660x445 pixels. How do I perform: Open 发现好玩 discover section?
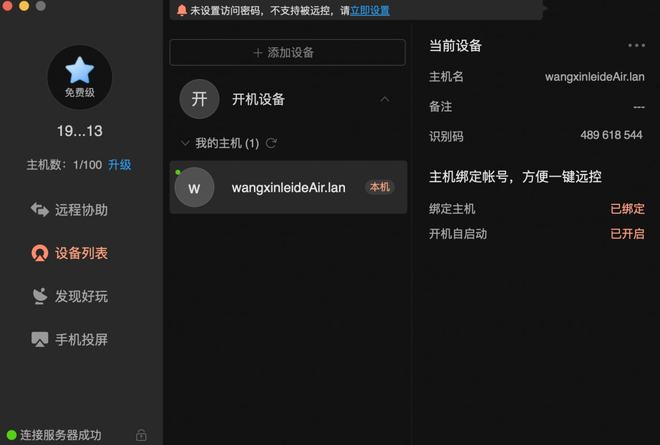coord(69,296)
